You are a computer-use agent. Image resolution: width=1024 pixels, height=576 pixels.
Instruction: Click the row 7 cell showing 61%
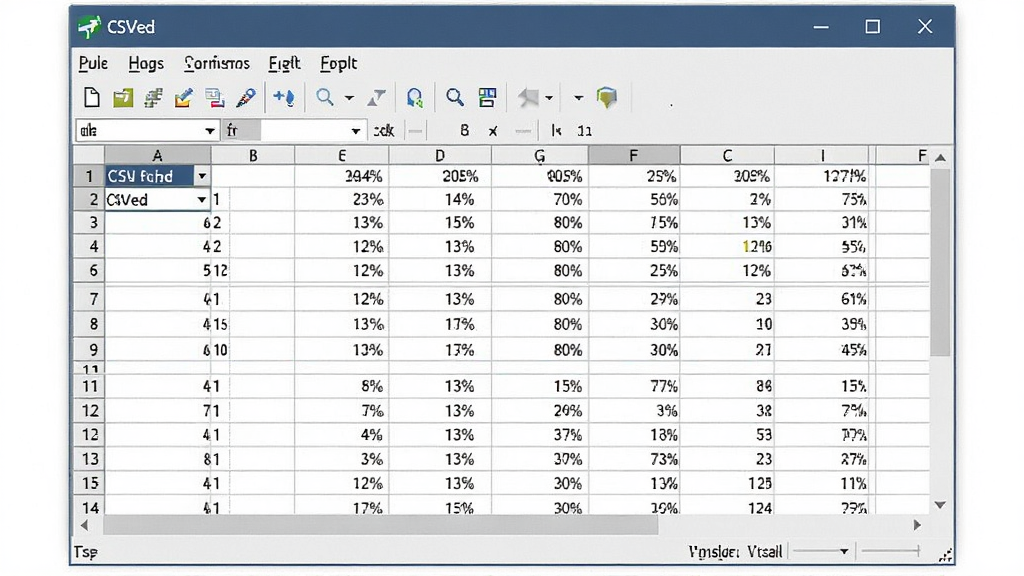pos(822,299)
